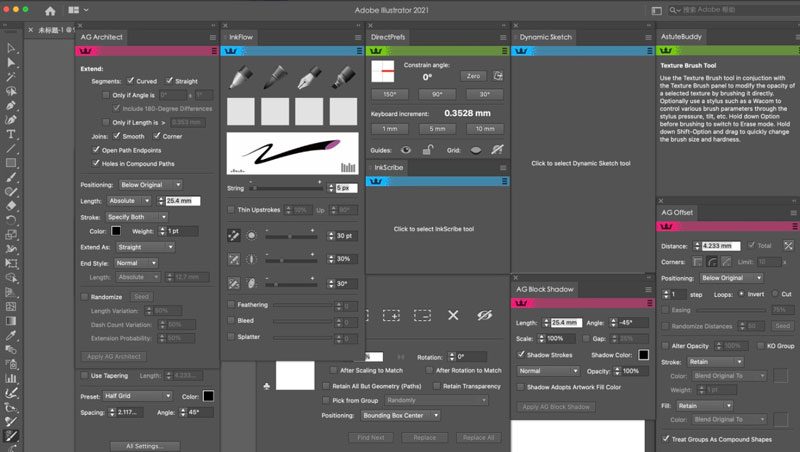Click the Color swatch beside Weight in AG Architect
Viewport: 800px width, 452px height.
pyautogui.click(x=116, y=231)
